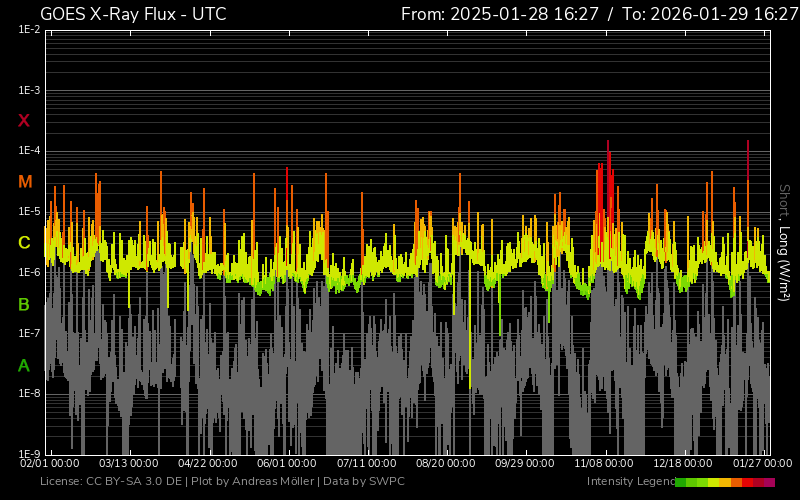Select the 11/08 00:00 x-axis date
Viewport: 800px width, 500px height.
pyautogui.click(x=602, y=464)
